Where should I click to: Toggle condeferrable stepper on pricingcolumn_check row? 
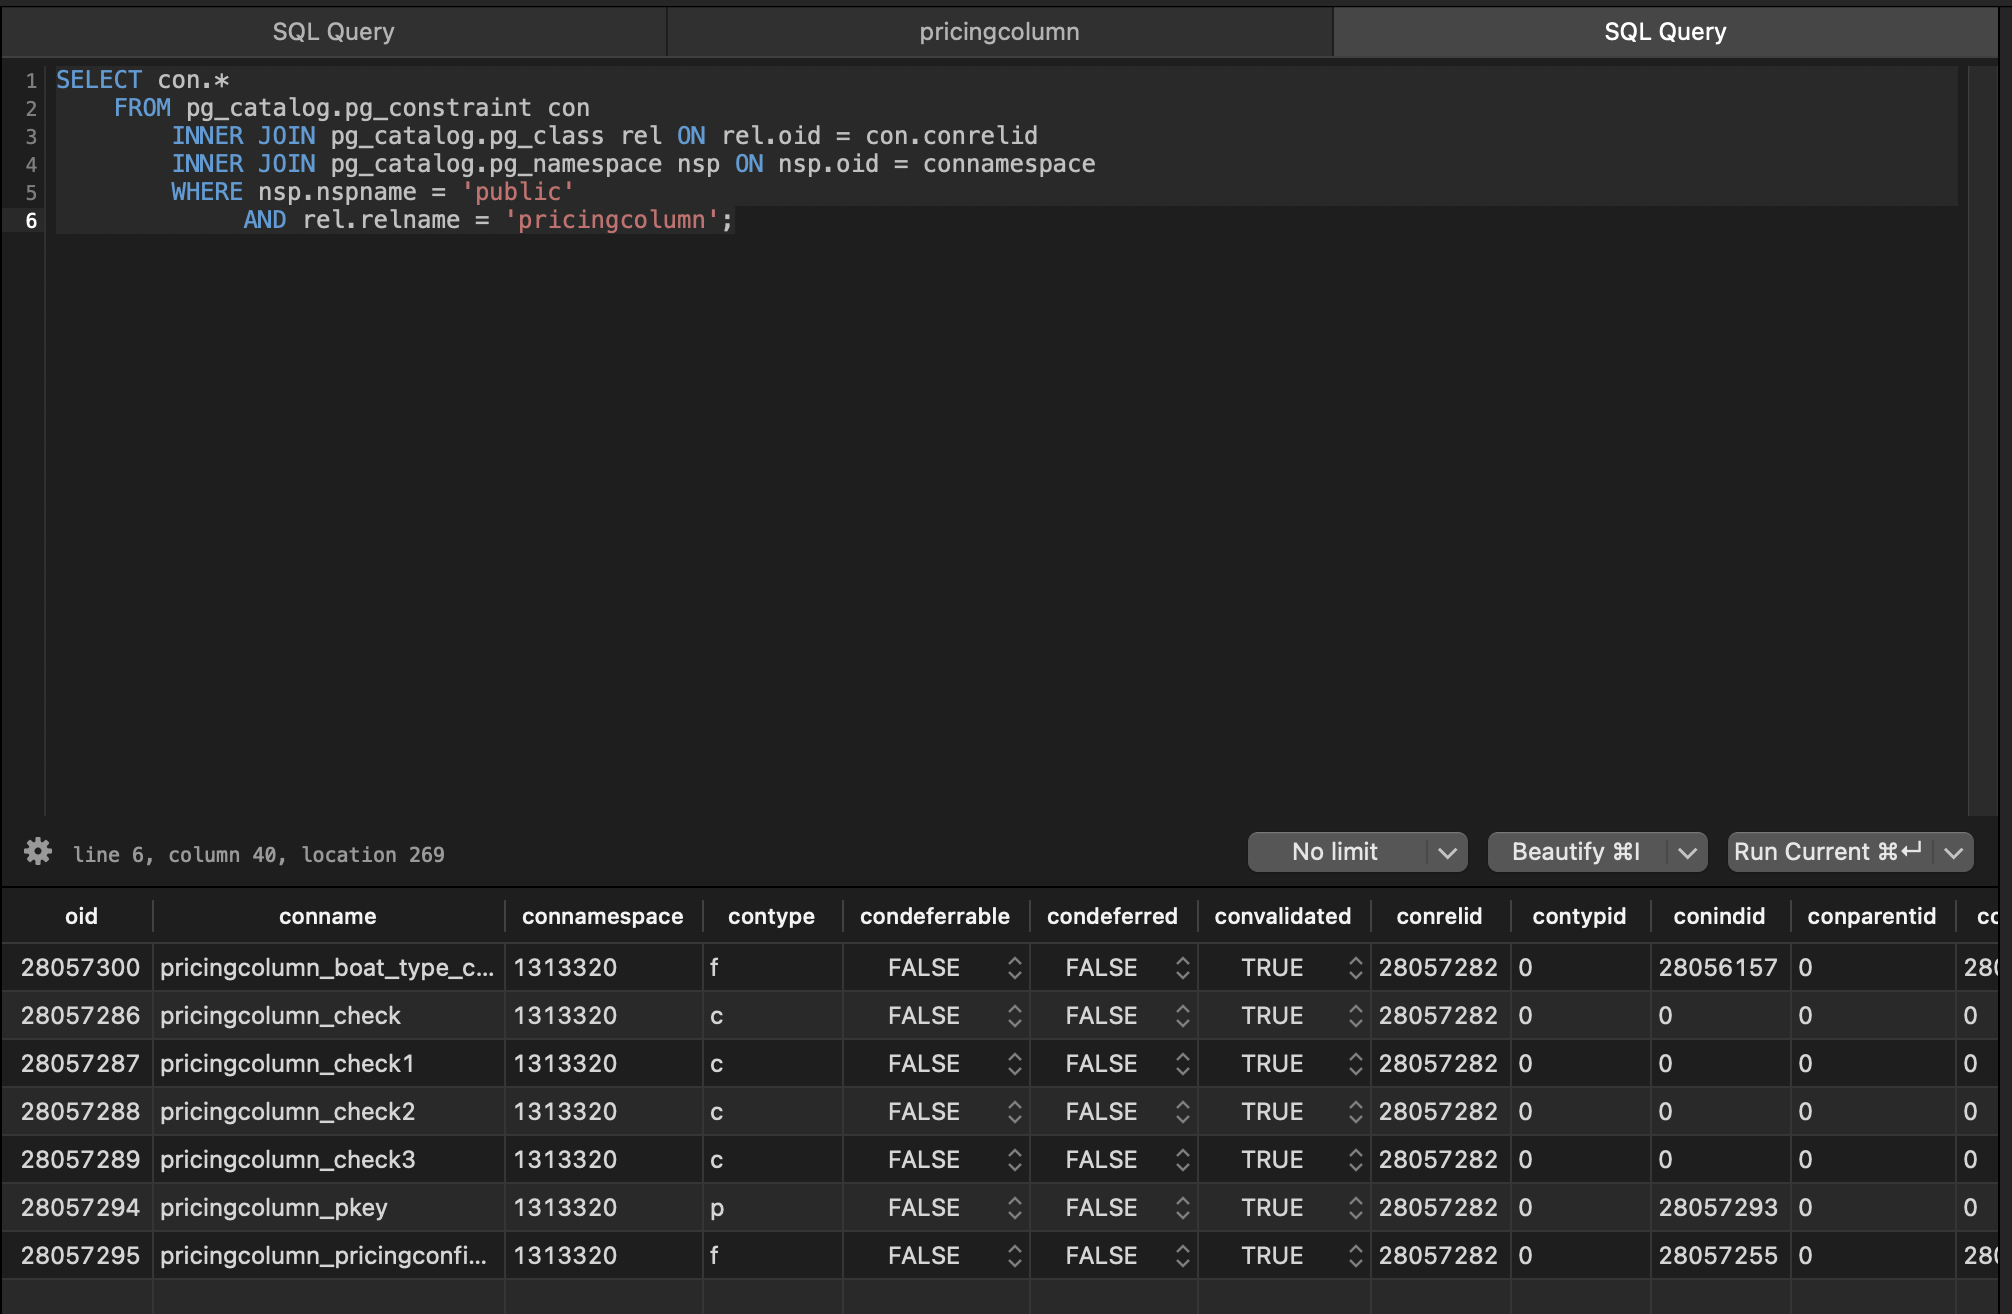(1016, 1015)
